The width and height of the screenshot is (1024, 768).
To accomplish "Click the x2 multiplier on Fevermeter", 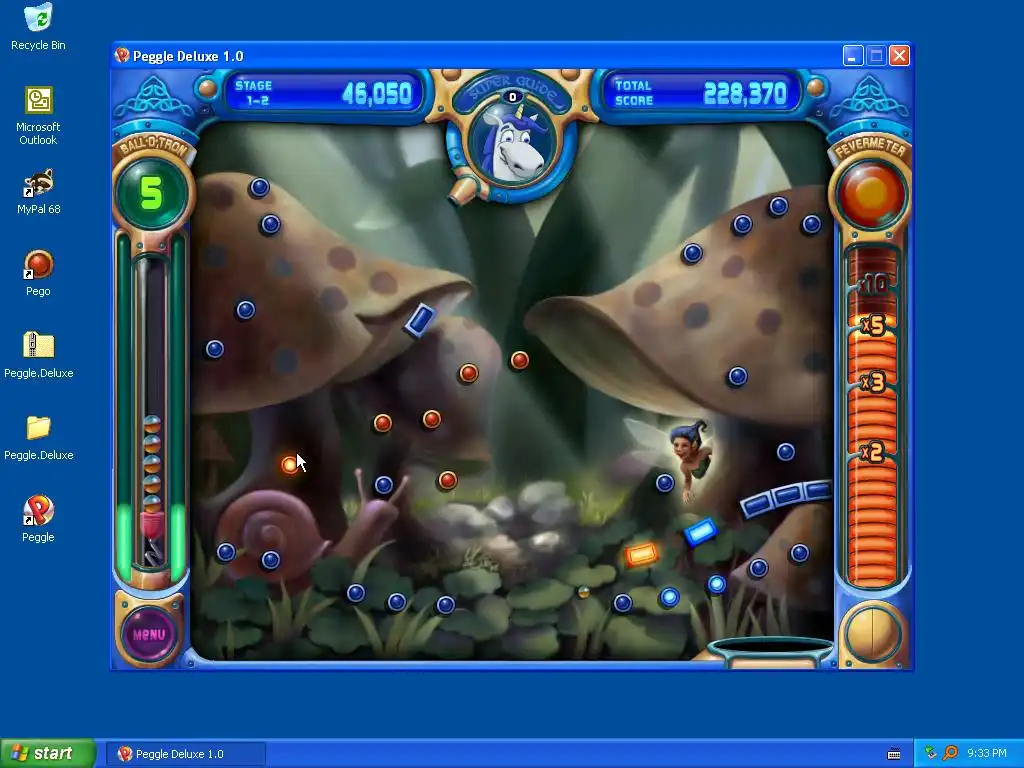I will (872, 452).
